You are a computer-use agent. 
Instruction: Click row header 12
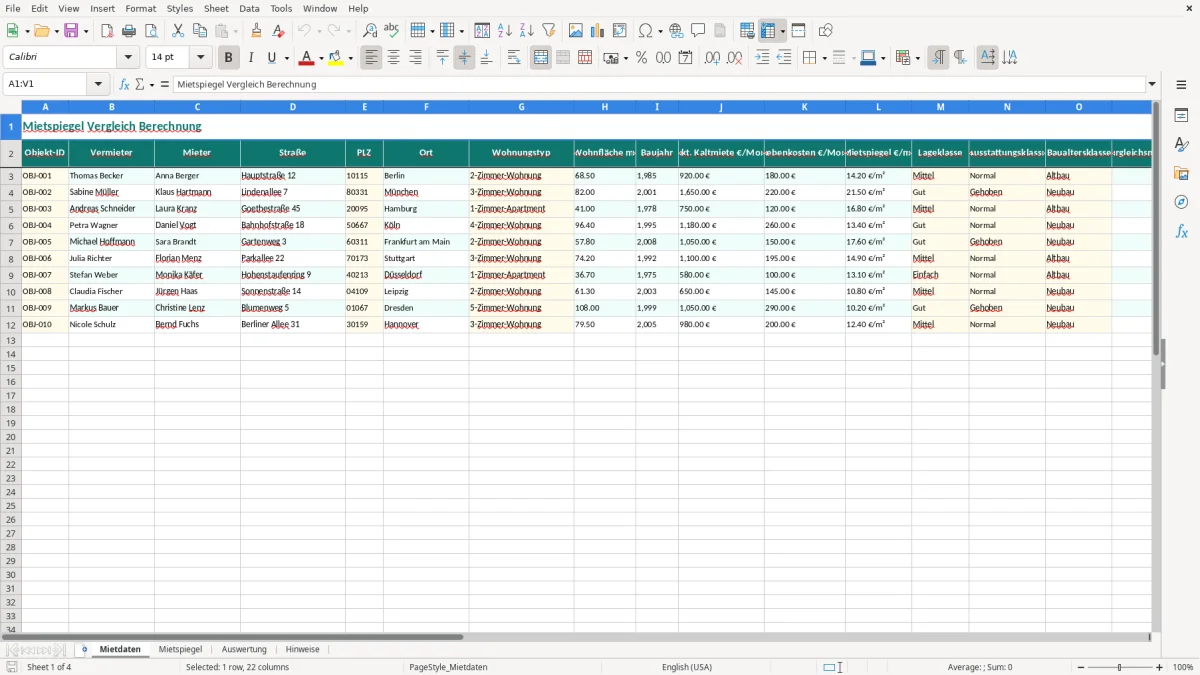point(11,324)
